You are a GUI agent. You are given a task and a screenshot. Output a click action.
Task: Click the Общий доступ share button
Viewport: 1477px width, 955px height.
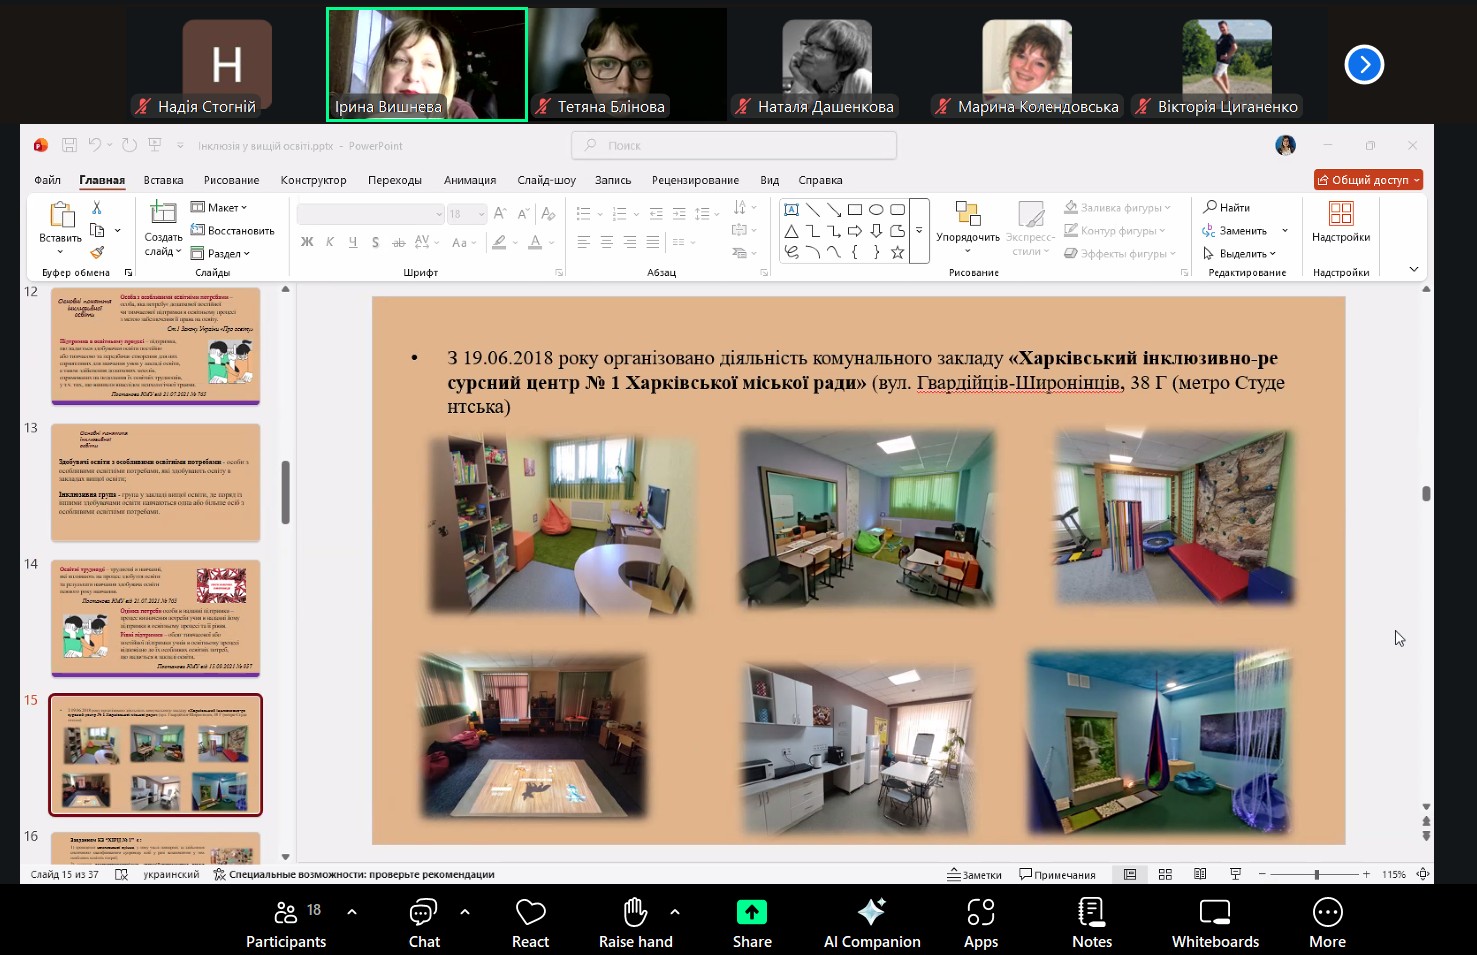pyautogui.click(x=1367, y=180)
